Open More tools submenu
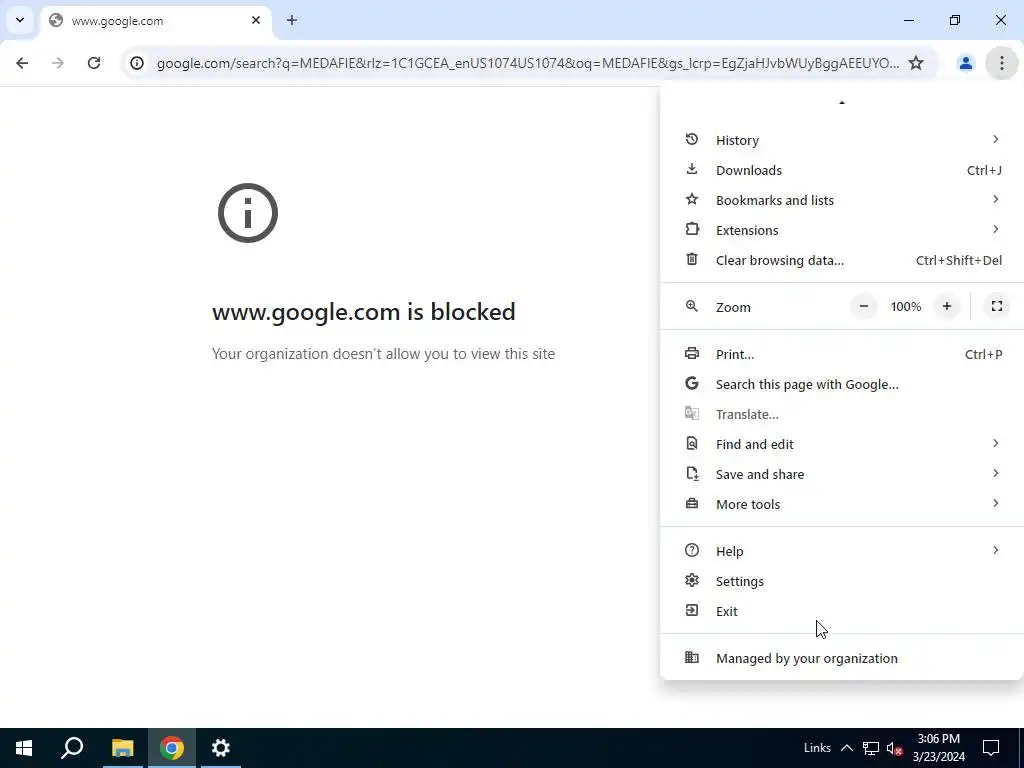1024x768 pixels. [x=842, y=504]
